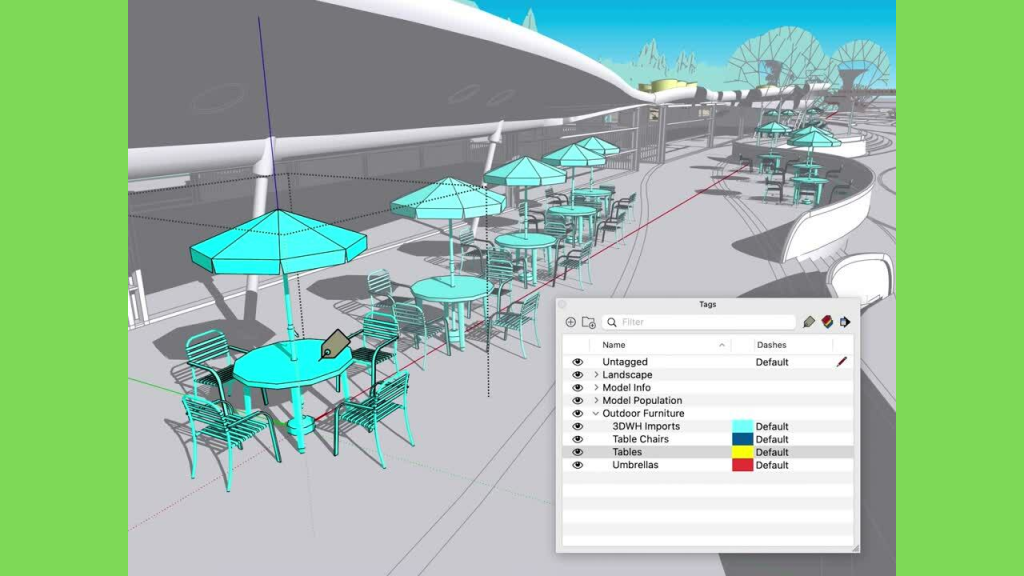Viewport: 1024px width, 576px height.
Task: Expand the Model Population folder
Action: 596,400
